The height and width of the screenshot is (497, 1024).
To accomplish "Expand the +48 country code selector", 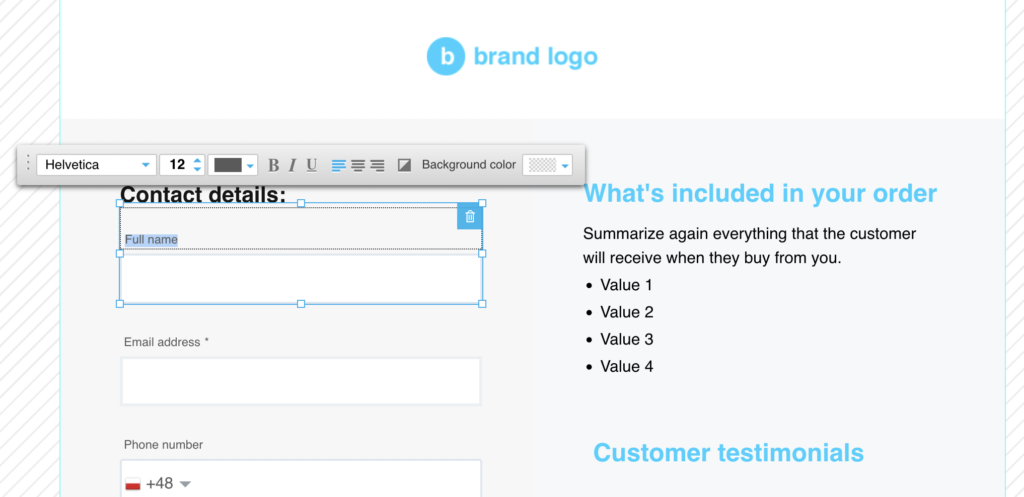I will pos(158,484).
